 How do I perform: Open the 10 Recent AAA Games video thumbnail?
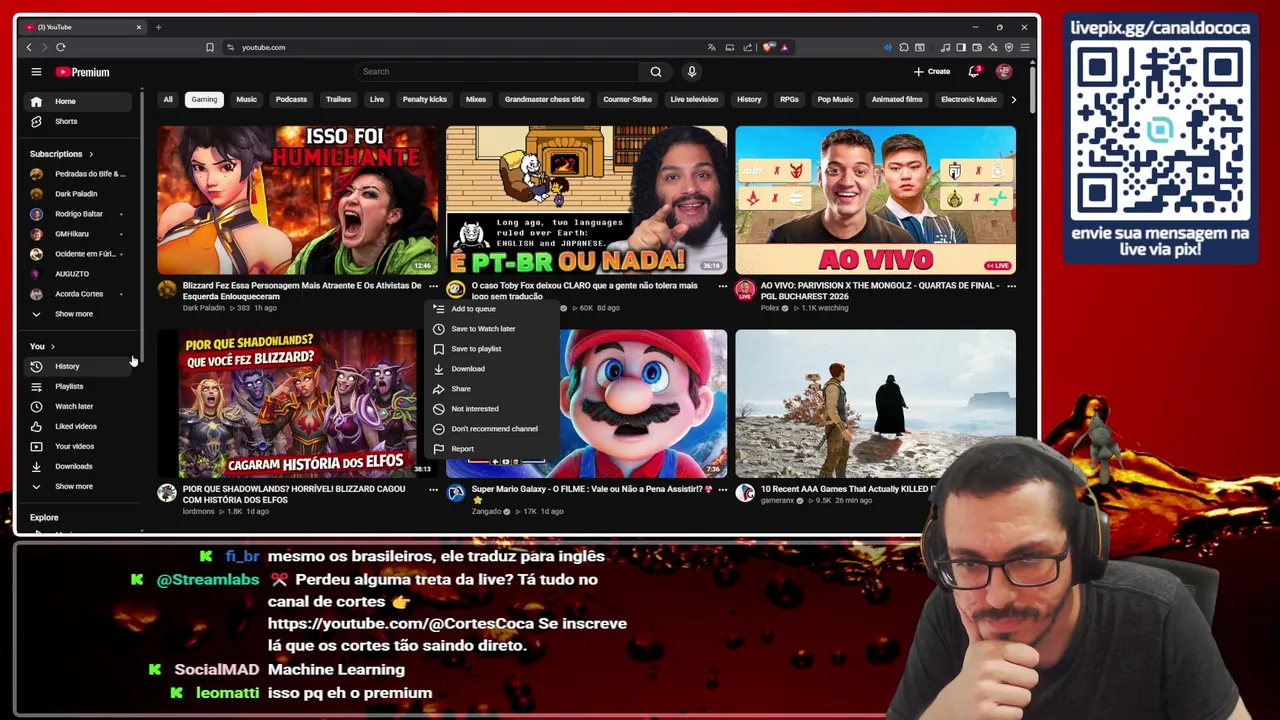coord(875,404)
